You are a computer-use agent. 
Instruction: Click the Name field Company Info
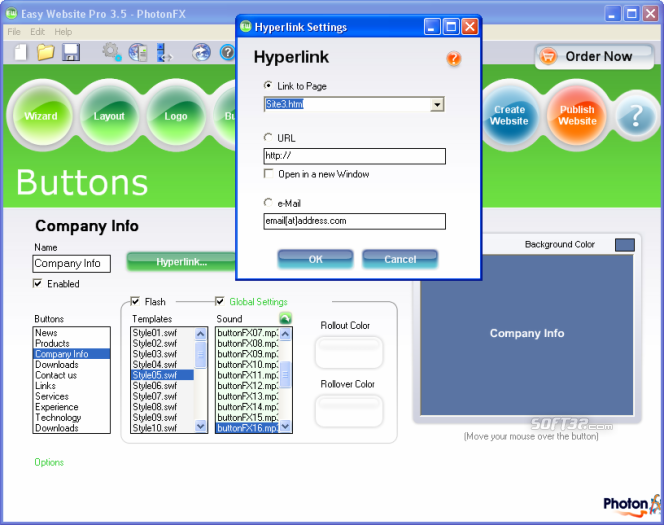(72, 263)
